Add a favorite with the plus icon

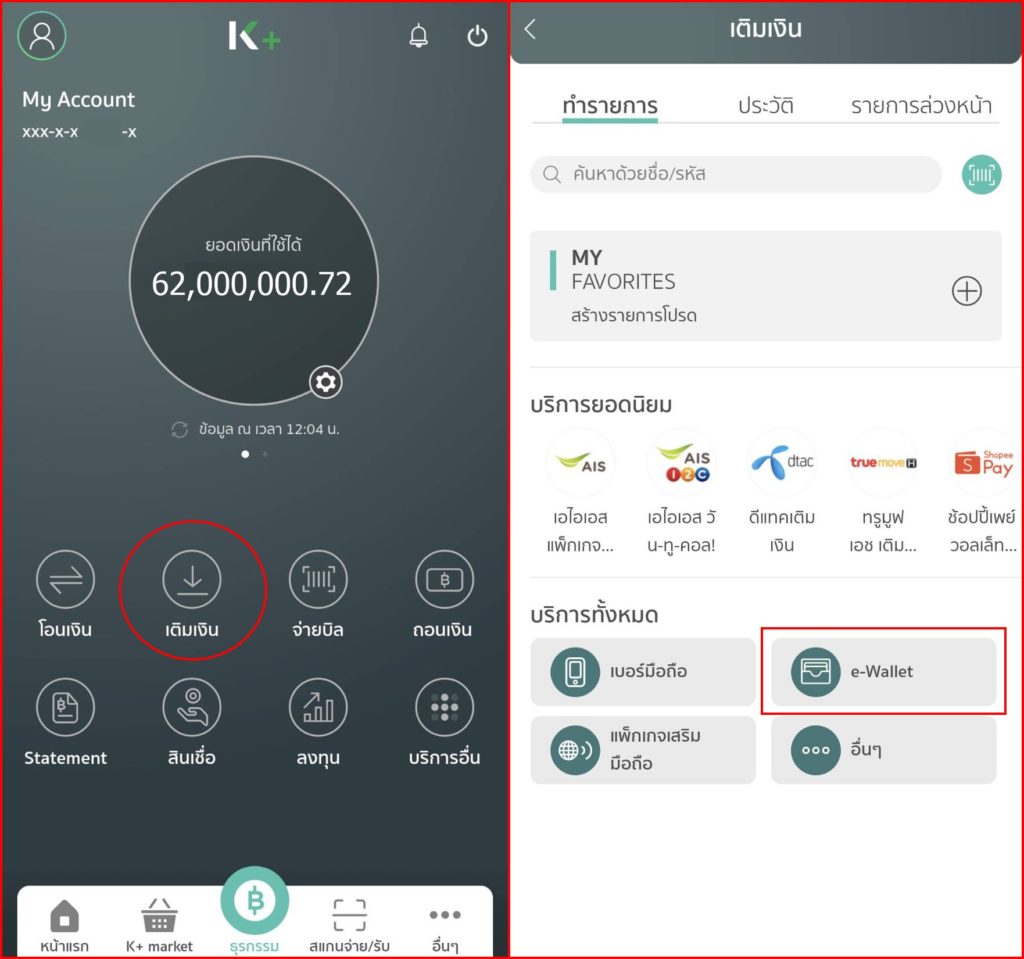point(966,291)
